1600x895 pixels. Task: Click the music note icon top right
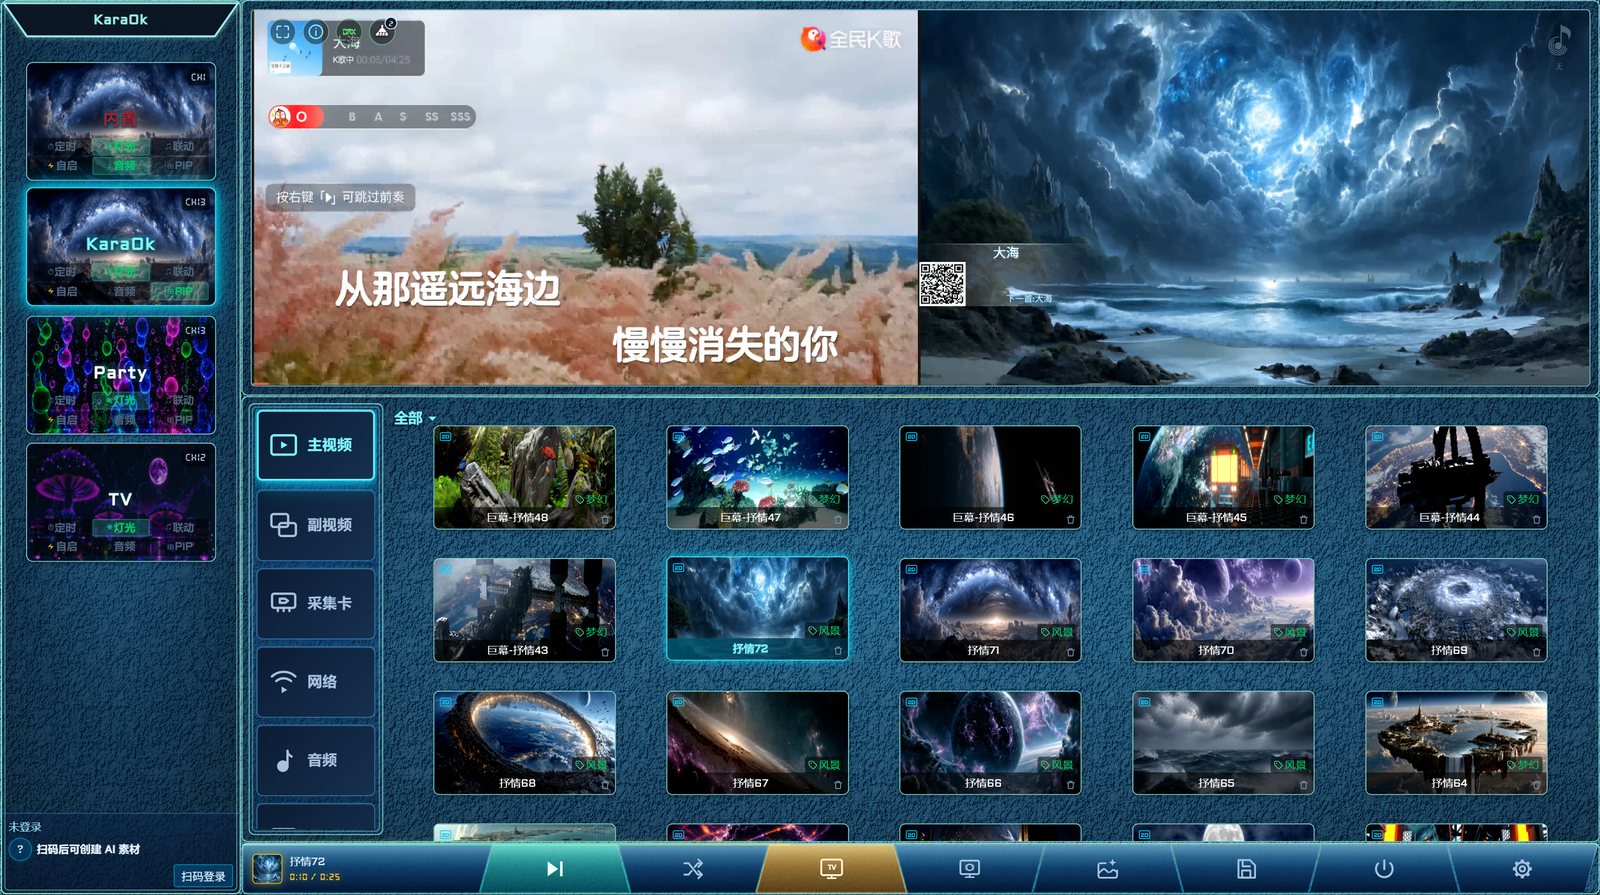pos(1559,40)
